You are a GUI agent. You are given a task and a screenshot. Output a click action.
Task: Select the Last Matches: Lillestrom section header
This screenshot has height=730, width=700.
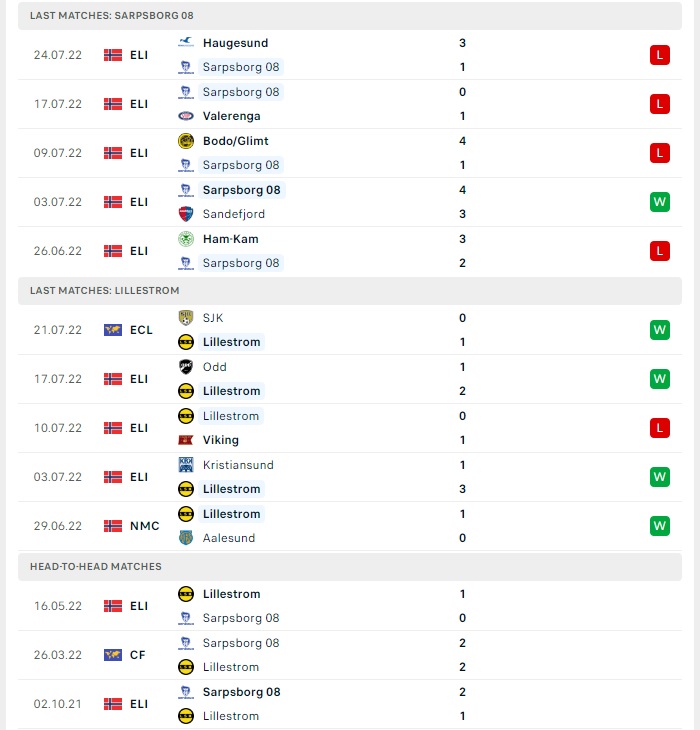point(350,291)
